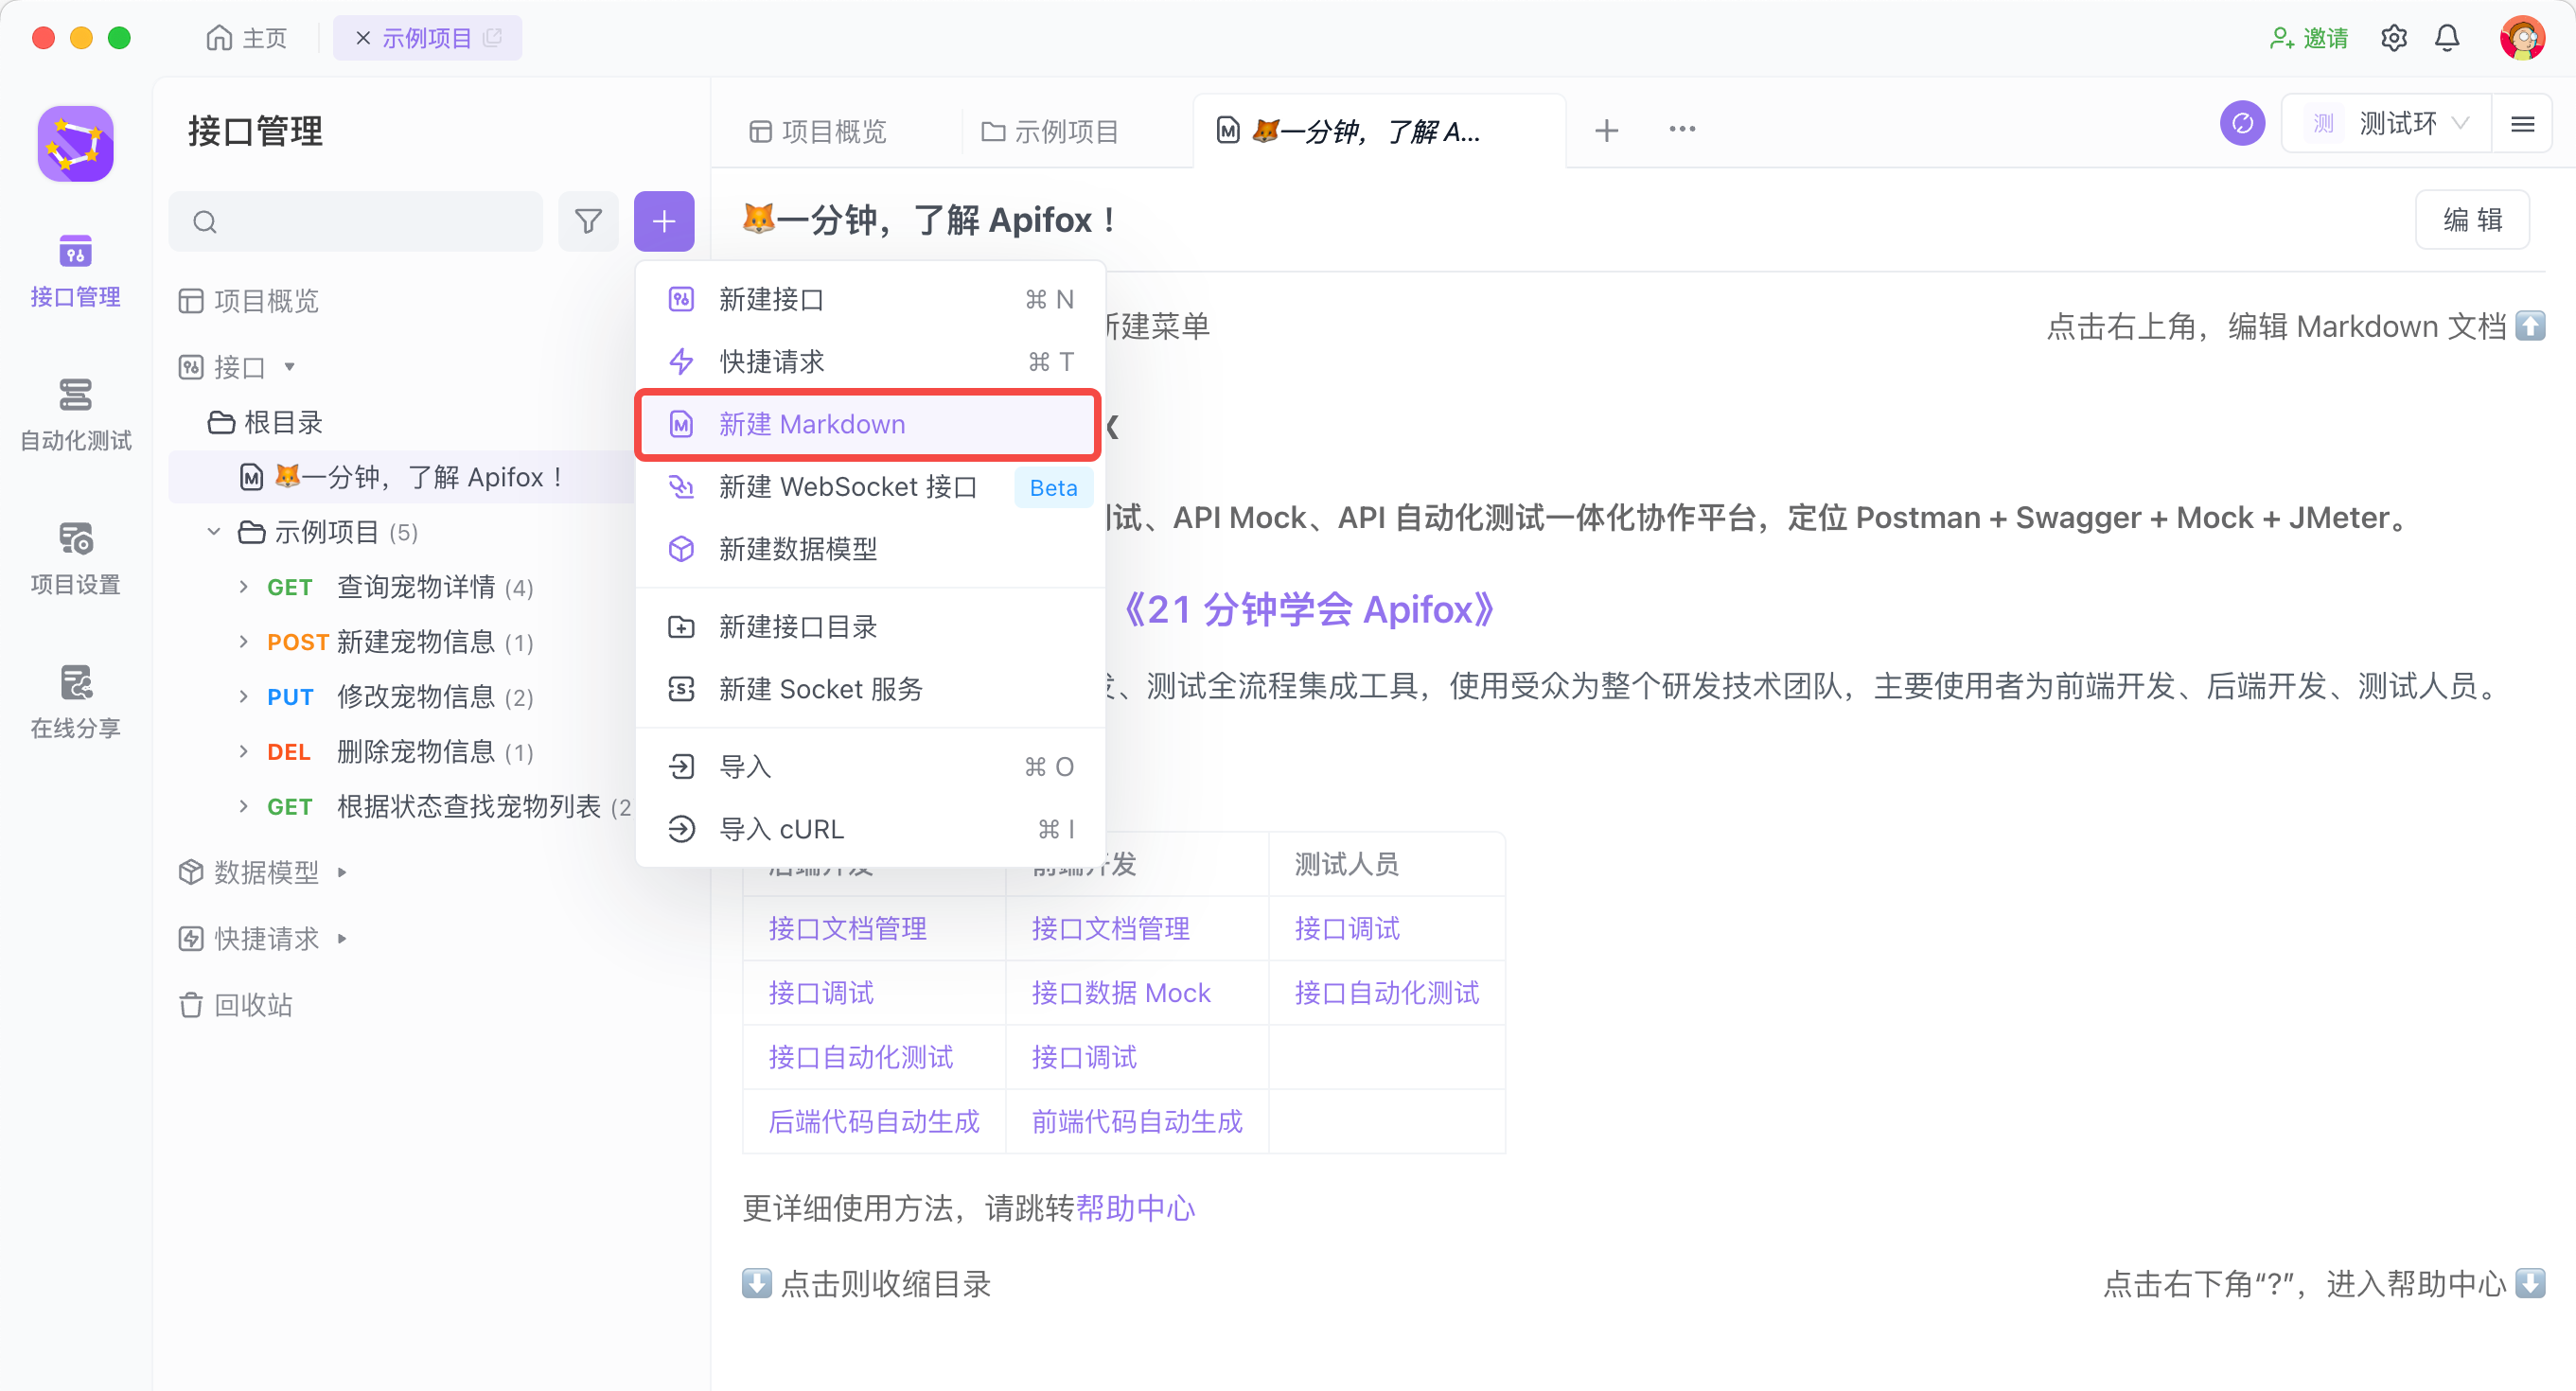This screenshot has width=2576, height=1391.
Task: Expand the 数据模型 section arrow
Action: pos(342,873)
